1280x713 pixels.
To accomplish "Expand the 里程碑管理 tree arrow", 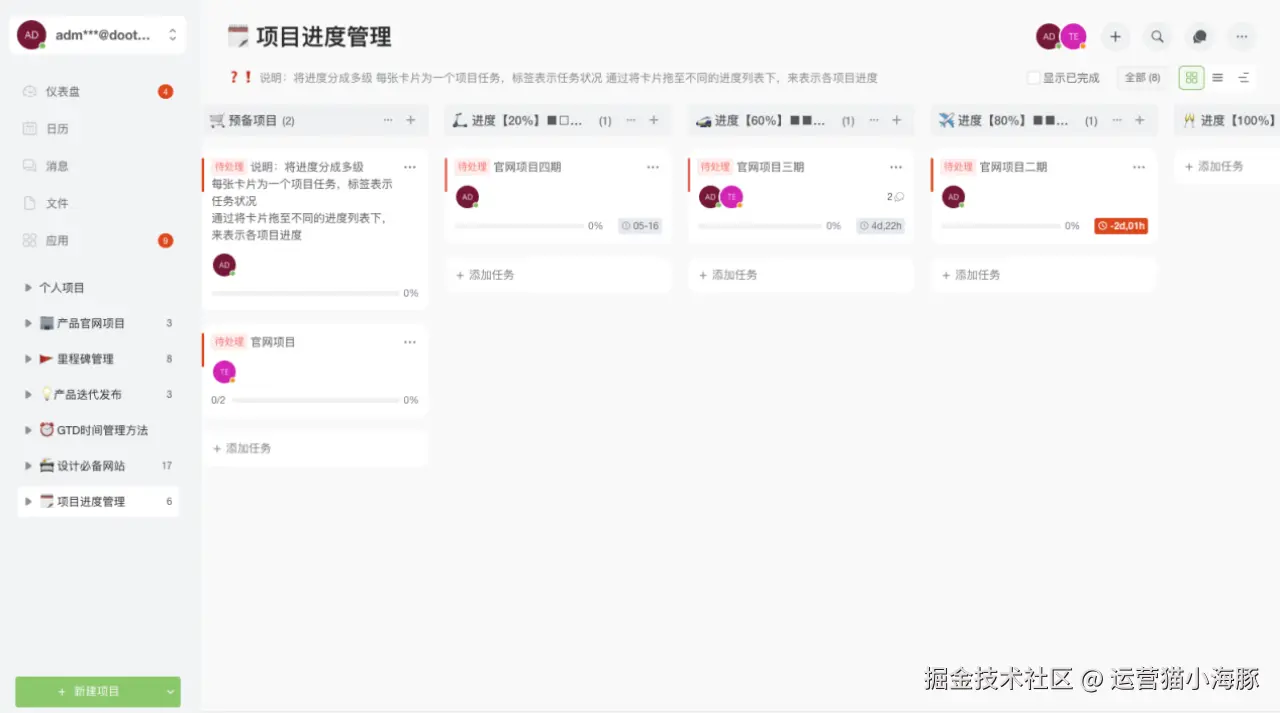I will [x=28, y=359].
